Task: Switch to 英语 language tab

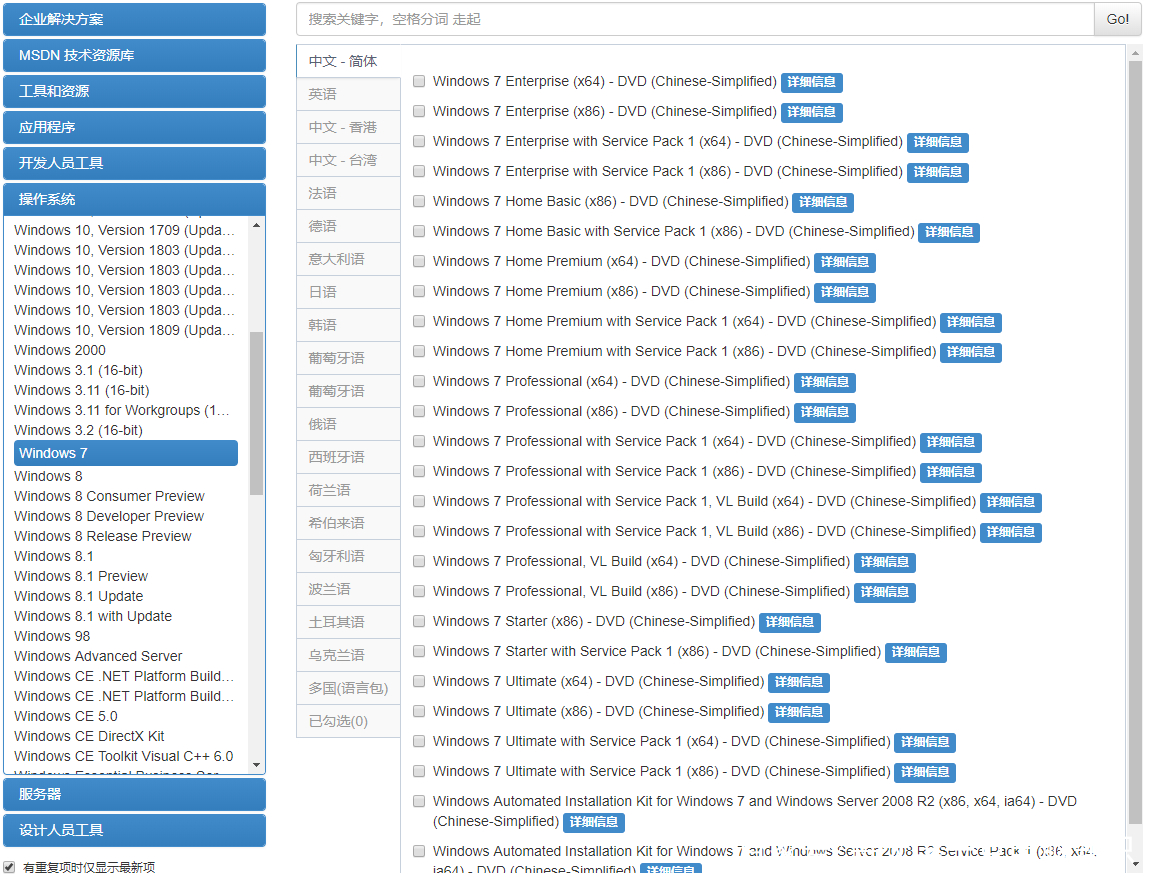Action: (348, 94)
